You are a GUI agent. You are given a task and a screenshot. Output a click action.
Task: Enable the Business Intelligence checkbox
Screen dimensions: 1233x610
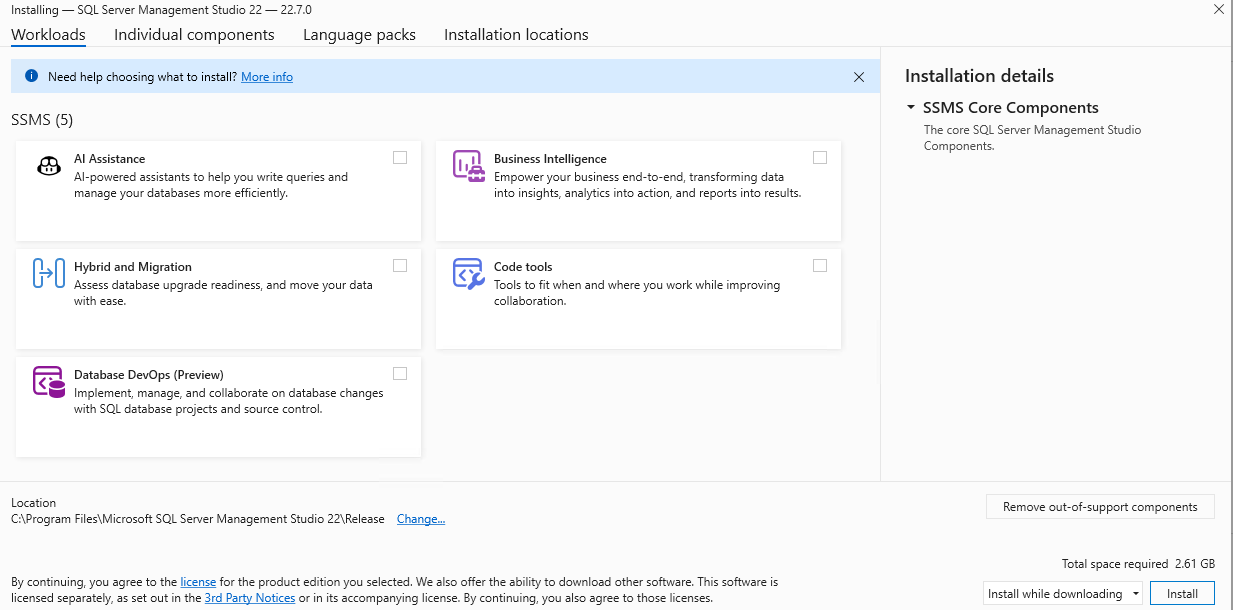(x=820, y=157)
